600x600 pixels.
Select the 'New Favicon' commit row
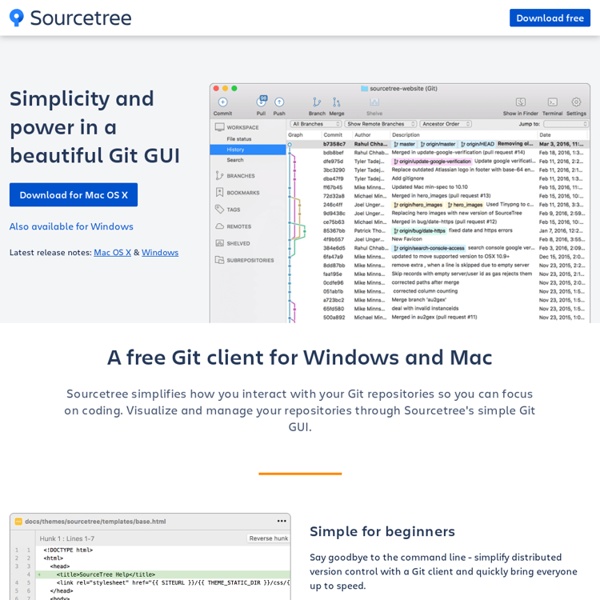(438, 239)
